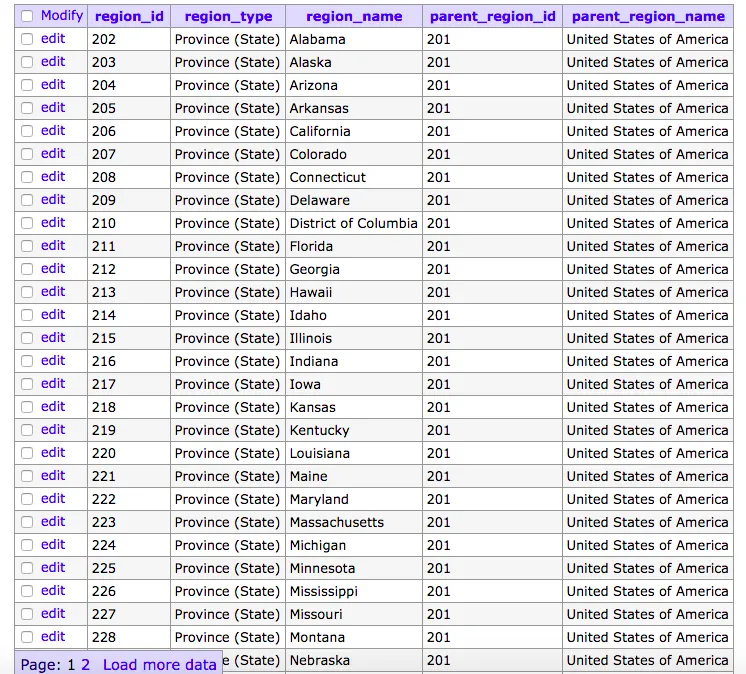The image size is (746, 674).
Task: Click the Nebraska region name cell
Action: coord(353,660)
